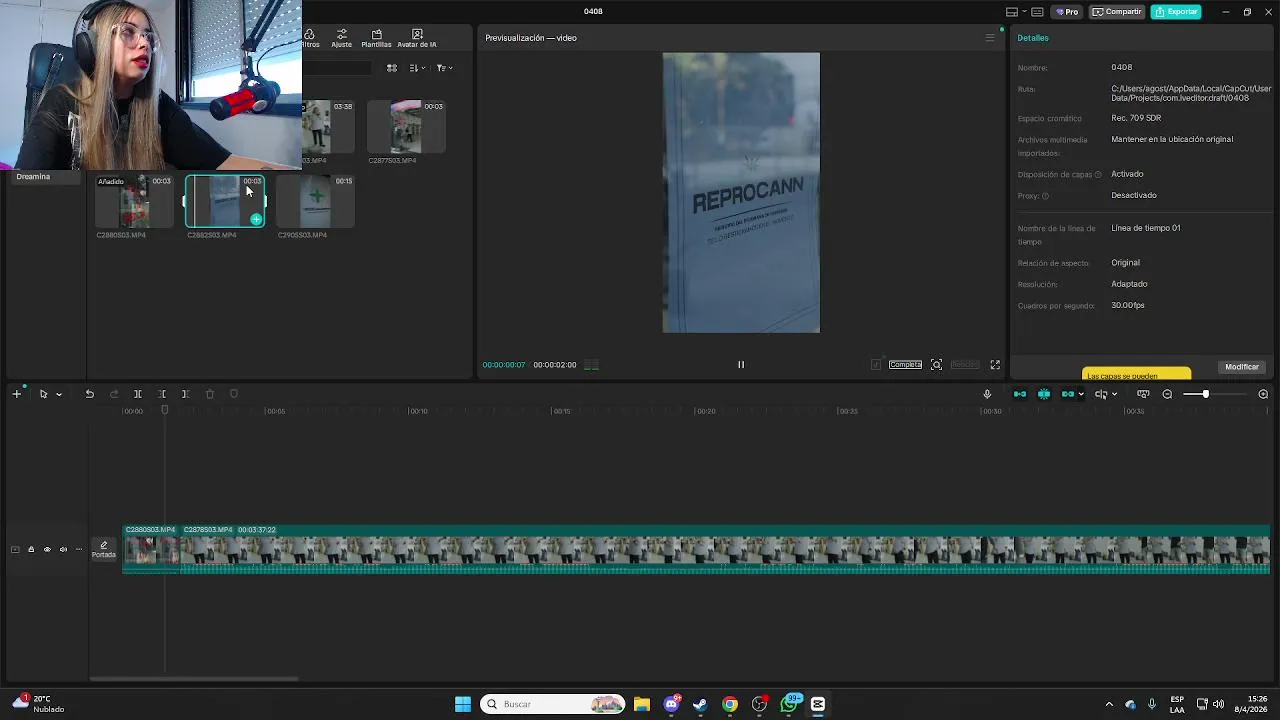The width and height of the screenshot is (1280, 720).
Task: Click the Completa preview quality button
Action: pos(905,365)
